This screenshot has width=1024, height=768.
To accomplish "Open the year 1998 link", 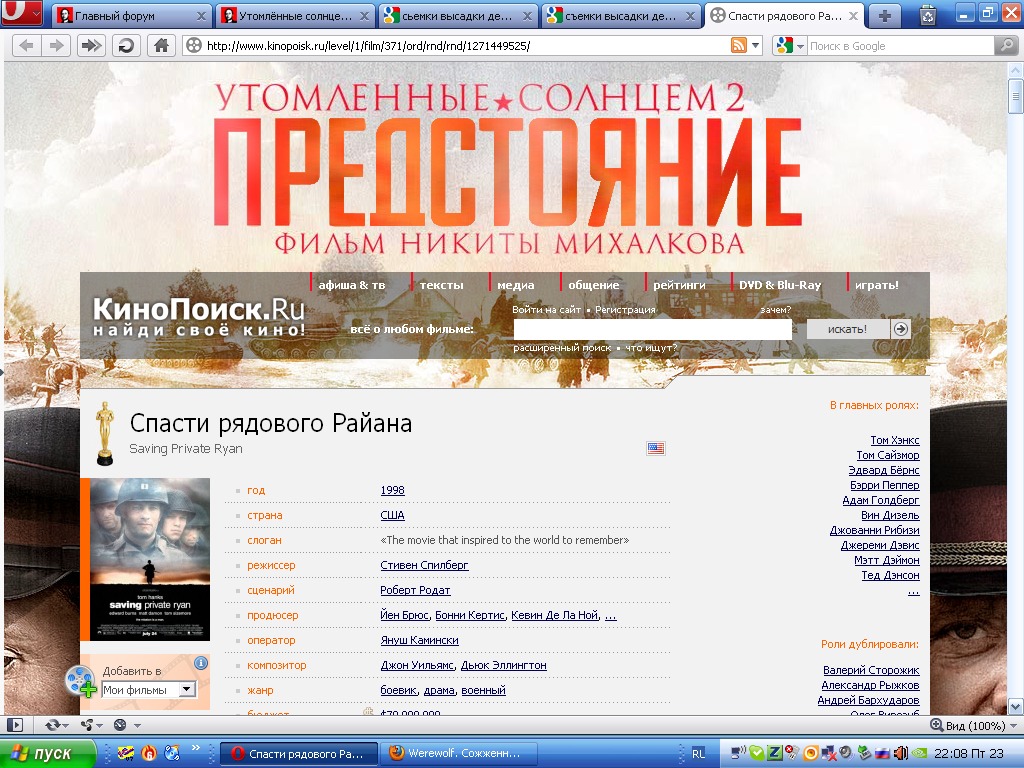I will click(392, 490).
